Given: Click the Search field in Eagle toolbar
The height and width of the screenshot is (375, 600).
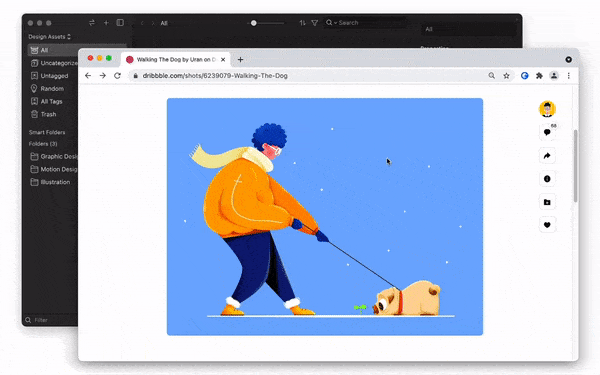Looking at the screenshot, I should point(365,23).
